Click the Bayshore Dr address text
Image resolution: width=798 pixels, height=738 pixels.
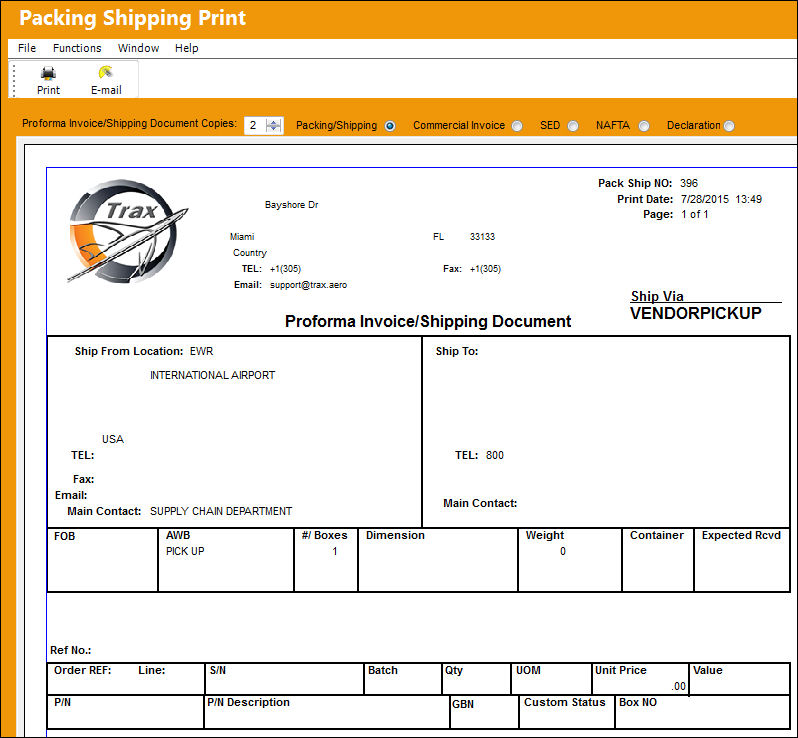click(292, 205)
